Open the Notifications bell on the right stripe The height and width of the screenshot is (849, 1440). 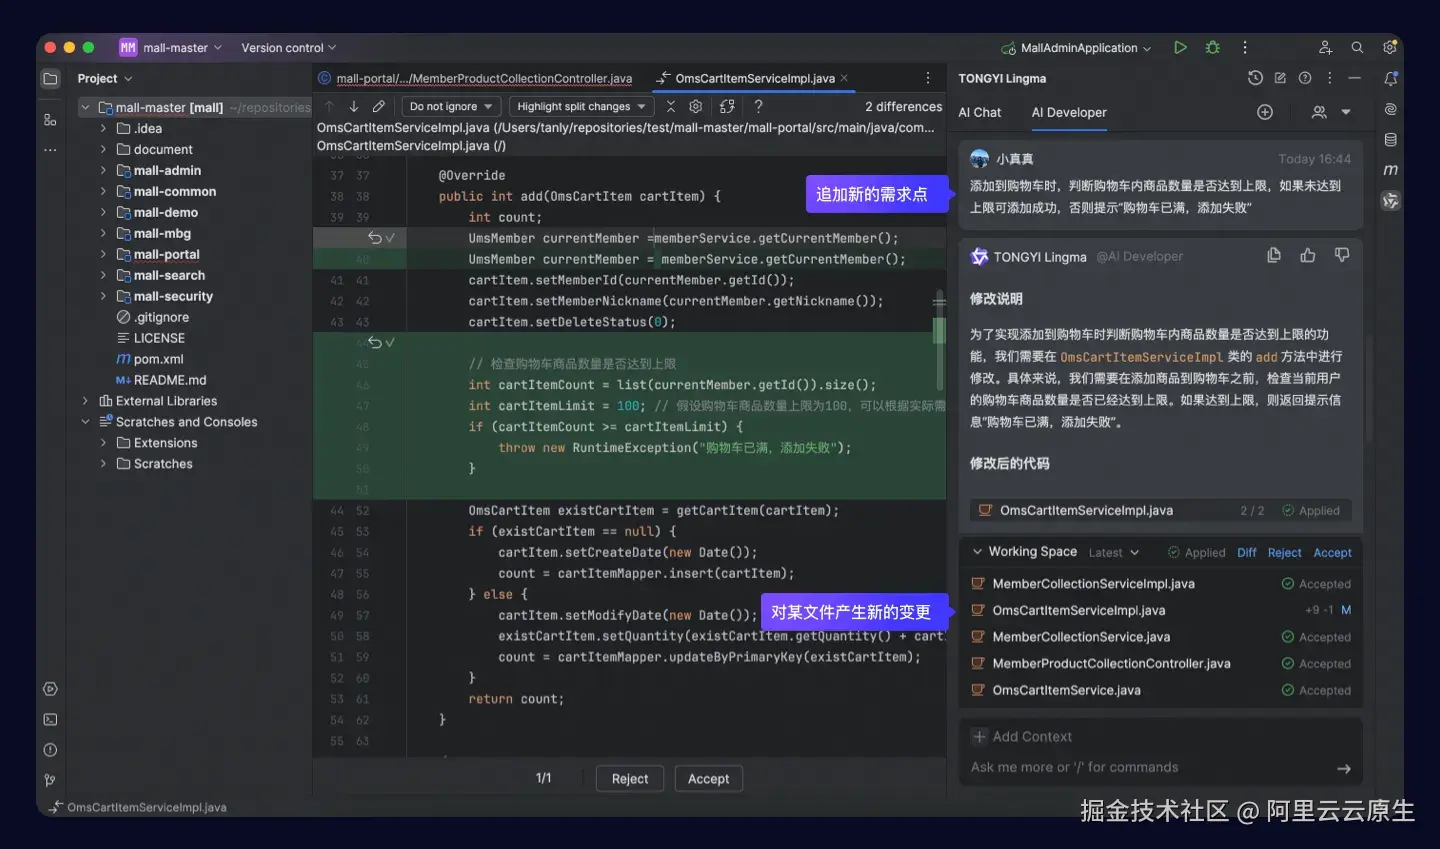point(1390,79)
